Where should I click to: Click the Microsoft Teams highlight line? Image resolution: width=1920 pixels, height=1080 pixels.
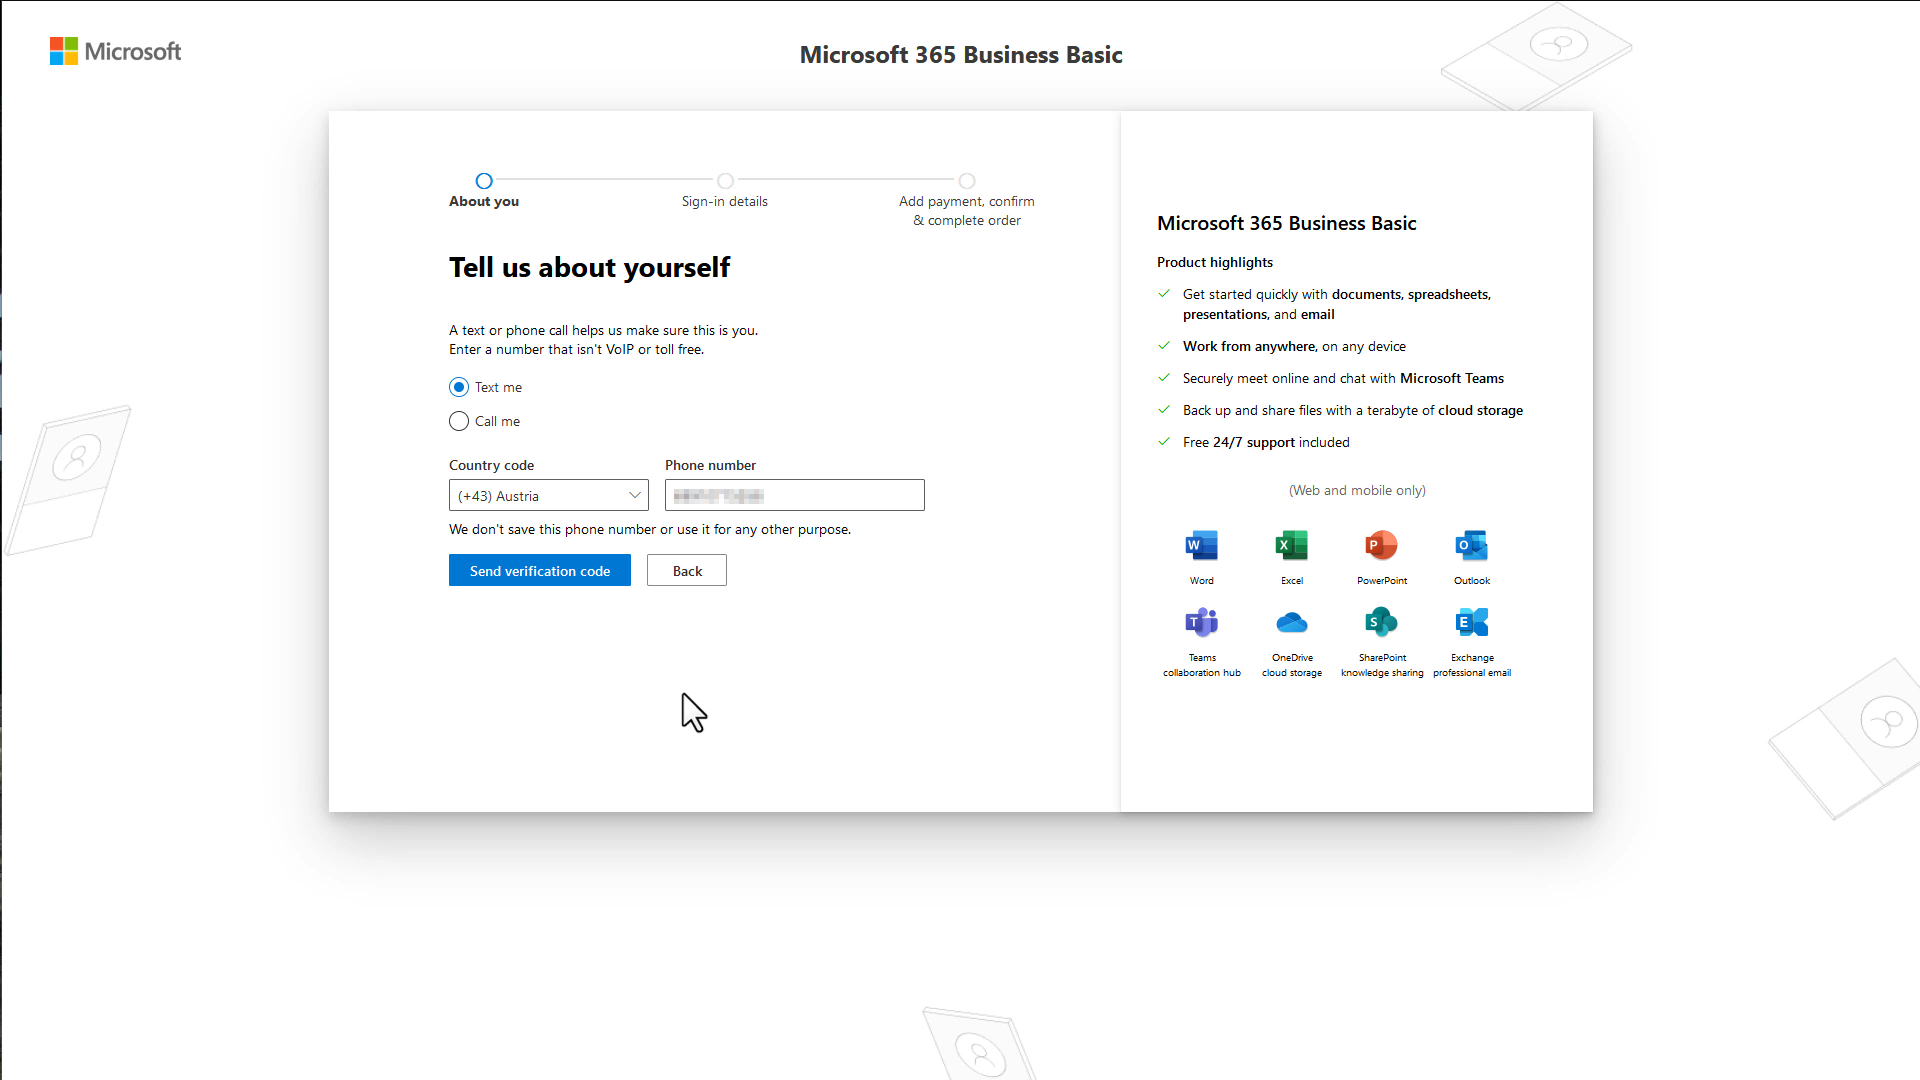point(1343,378)
